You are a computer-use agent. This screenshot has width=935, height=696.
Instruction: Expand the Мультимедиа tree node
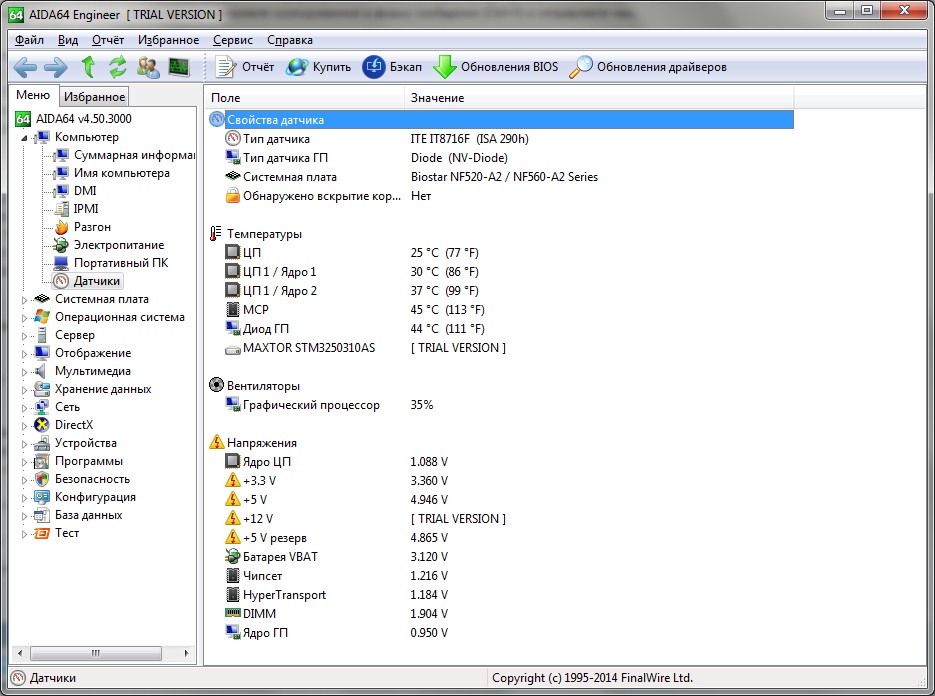tap(24, 372)
